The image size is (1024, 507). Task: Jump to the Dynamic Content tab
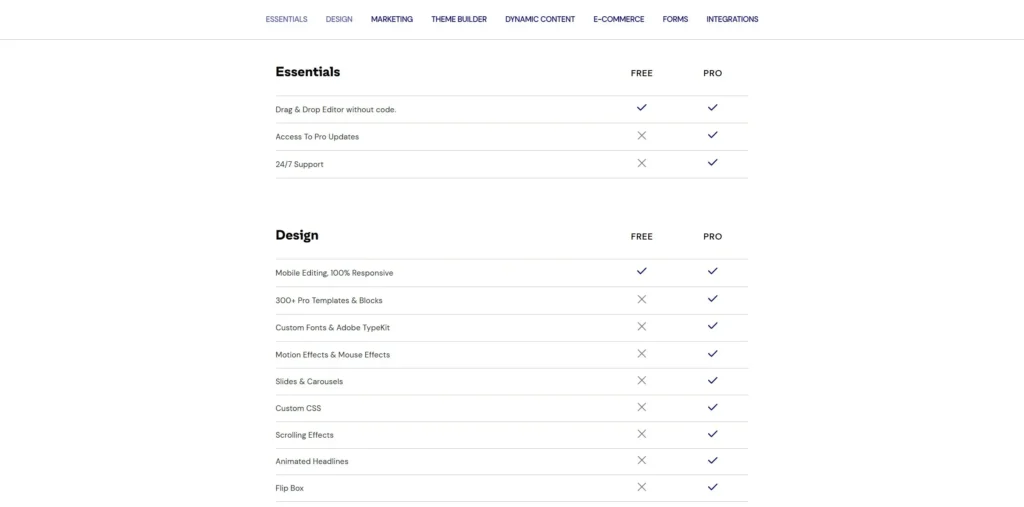point(540,19)
